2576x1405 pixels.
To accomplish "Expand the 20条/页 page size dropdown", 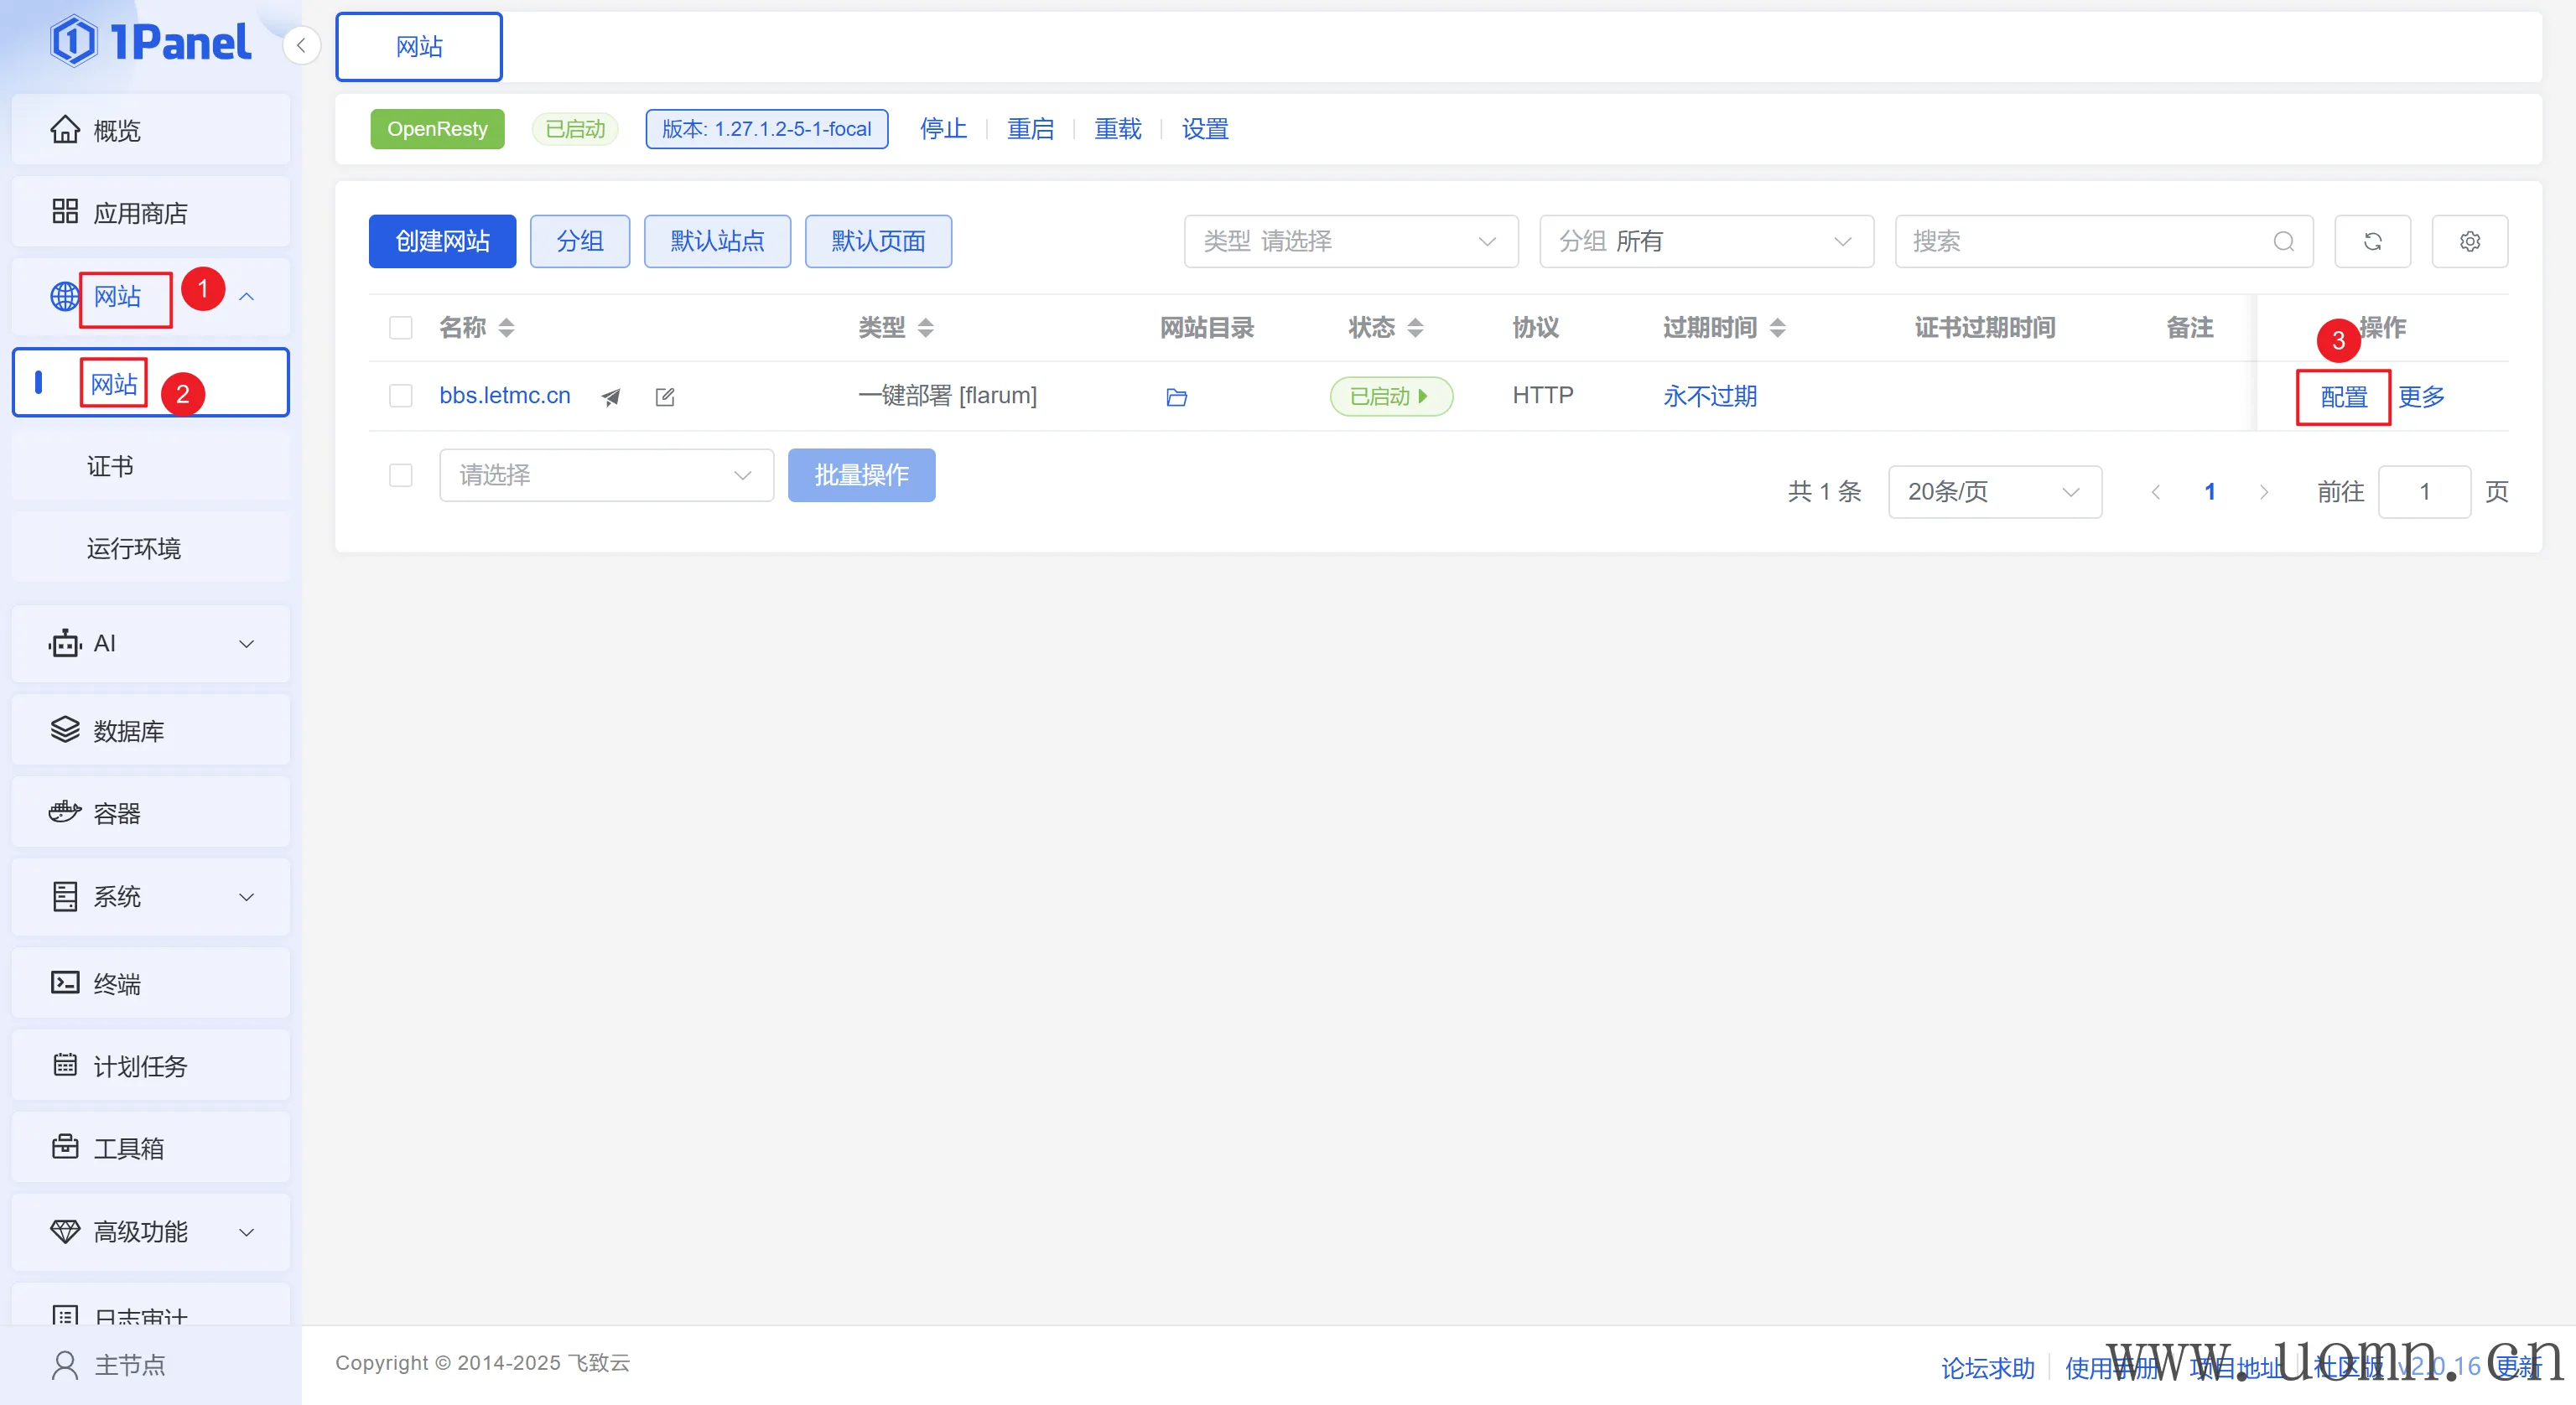I will [x=1994, y=492].
